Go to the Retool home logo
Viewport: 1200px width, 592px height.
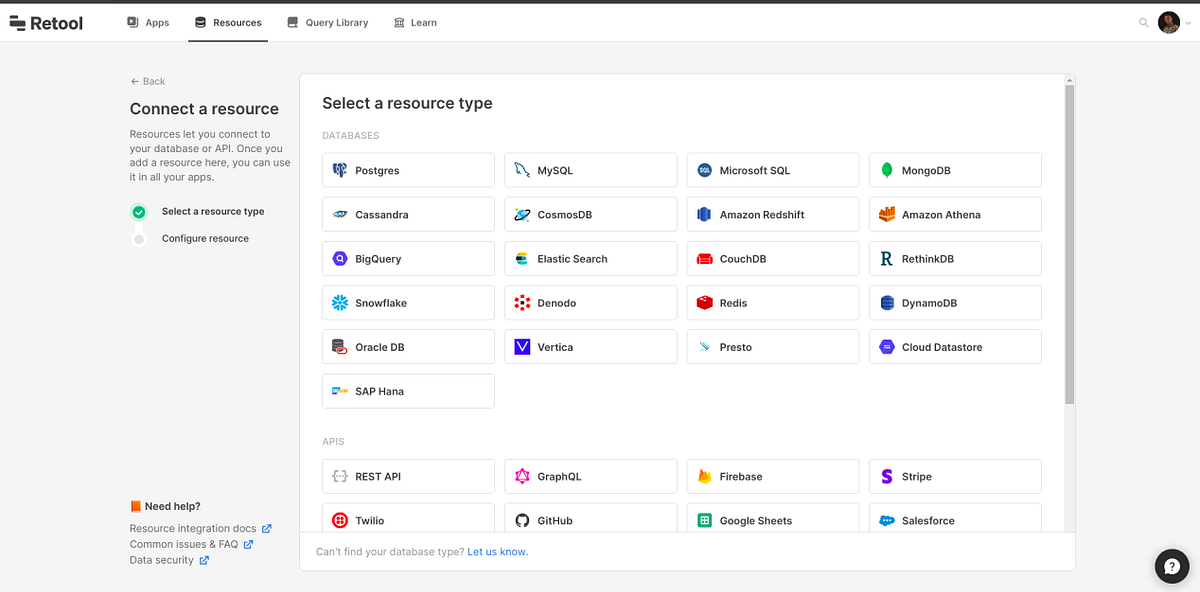tap(46, 22)
